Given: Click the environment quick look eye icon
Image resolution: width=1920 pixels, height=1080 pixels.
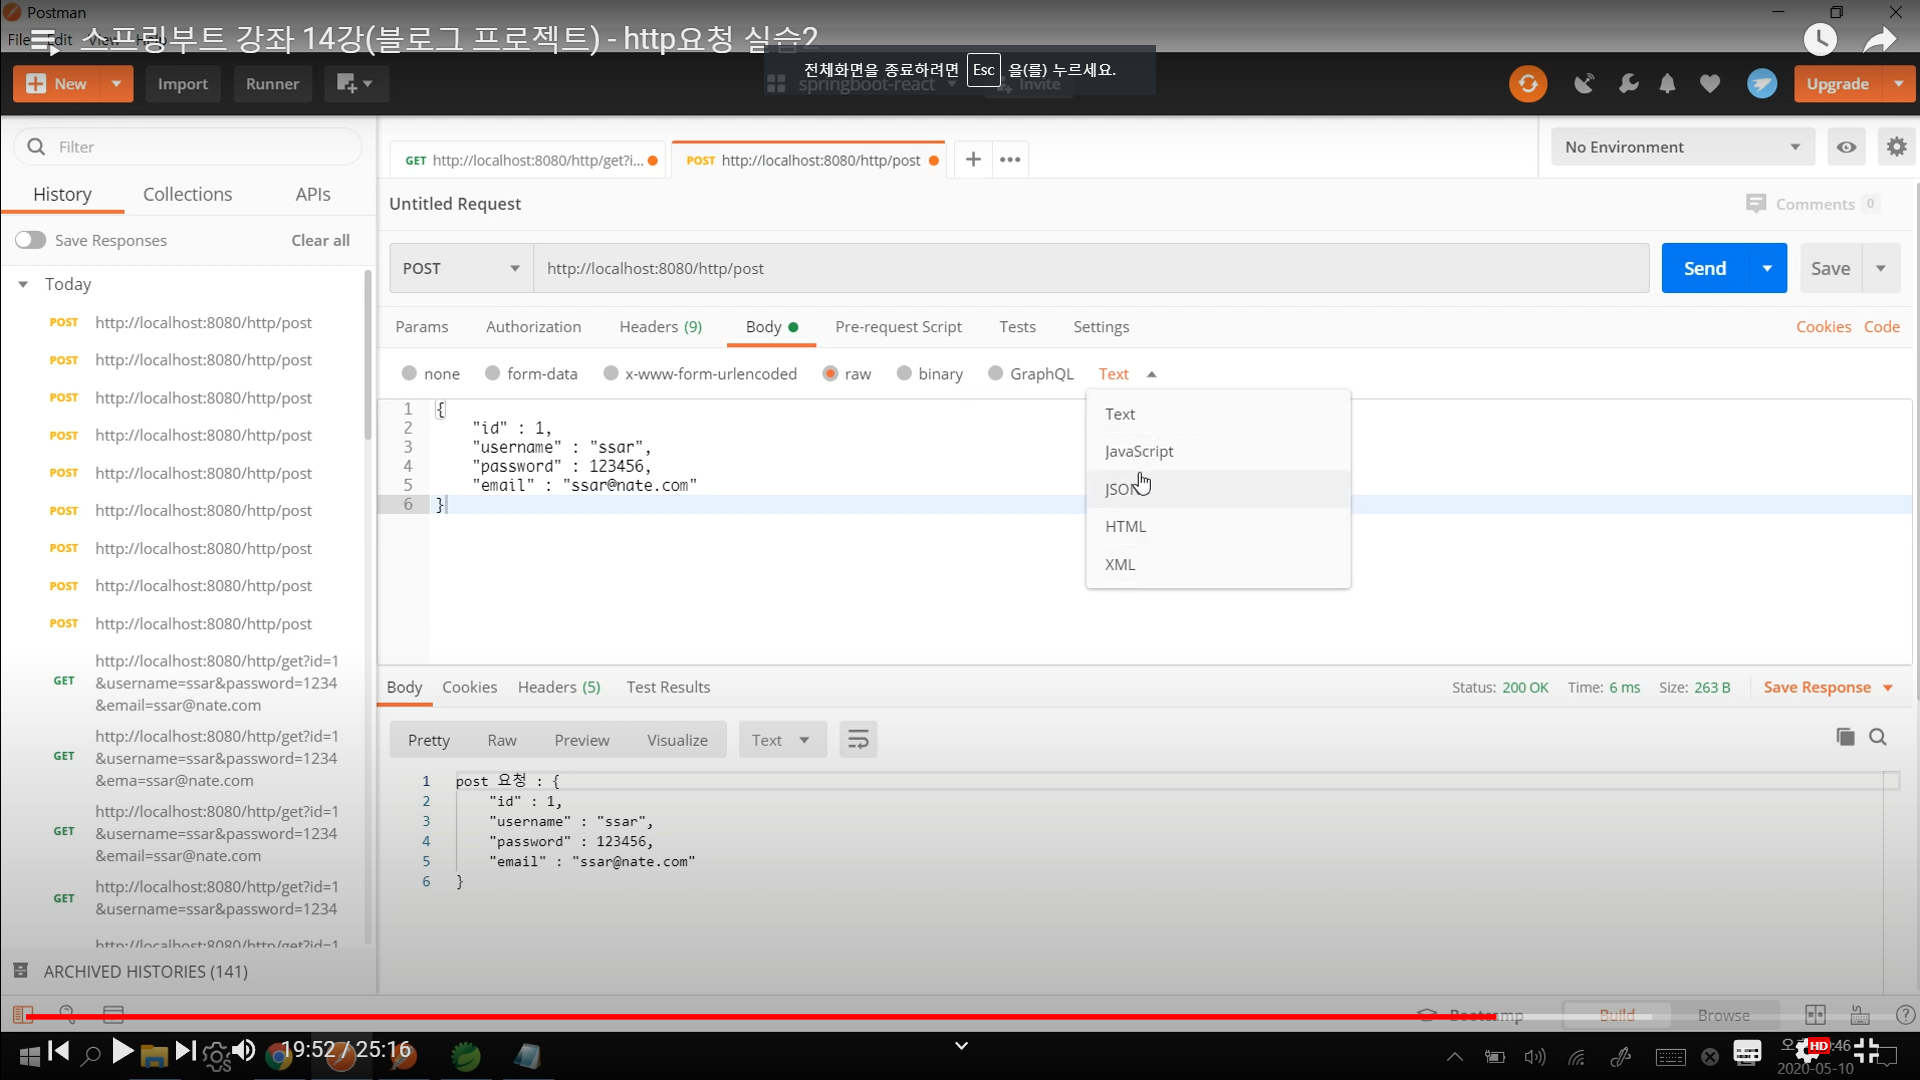Looking at the screenshot, I should pos(1846,147).
